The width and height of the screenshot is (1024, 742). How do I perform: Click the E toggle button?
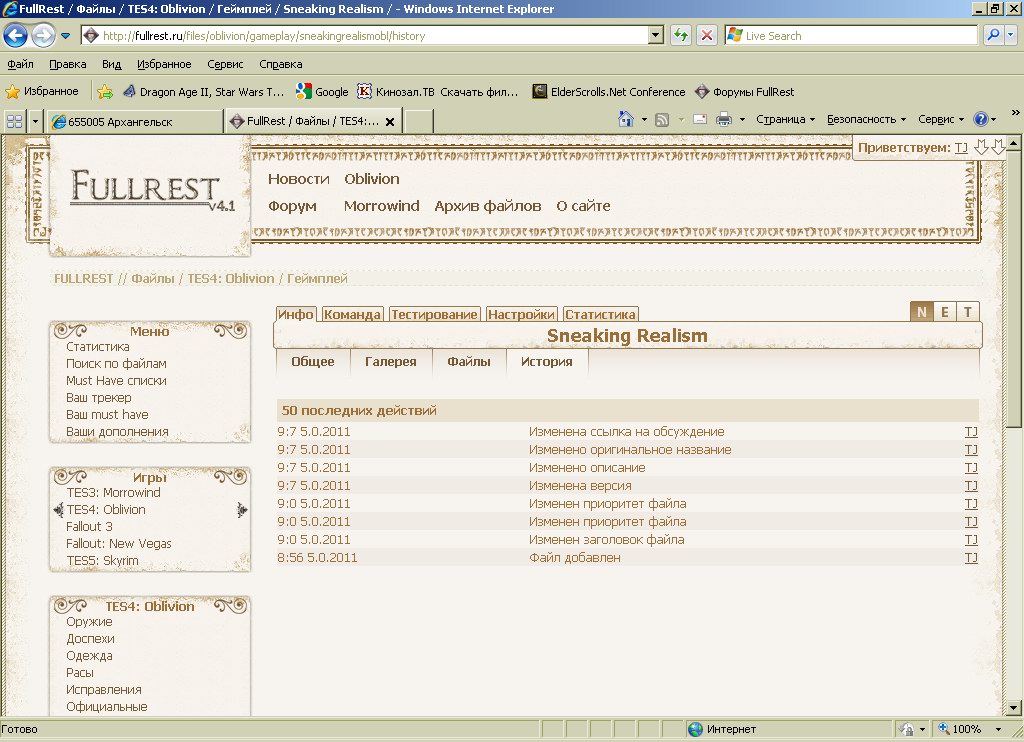point(944,312)
